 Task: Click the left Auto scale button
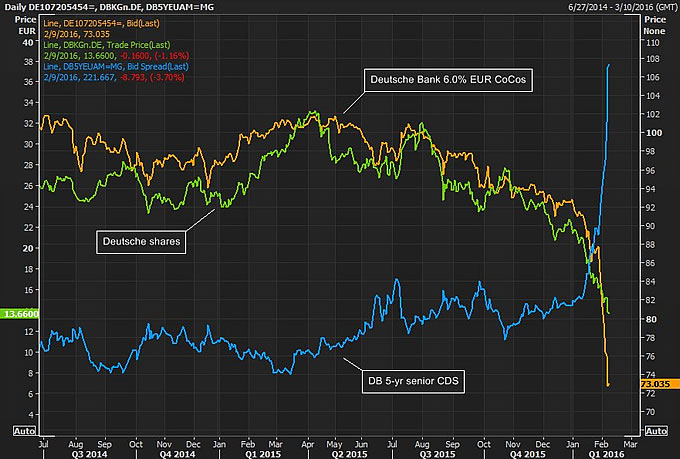click(19, 430)
